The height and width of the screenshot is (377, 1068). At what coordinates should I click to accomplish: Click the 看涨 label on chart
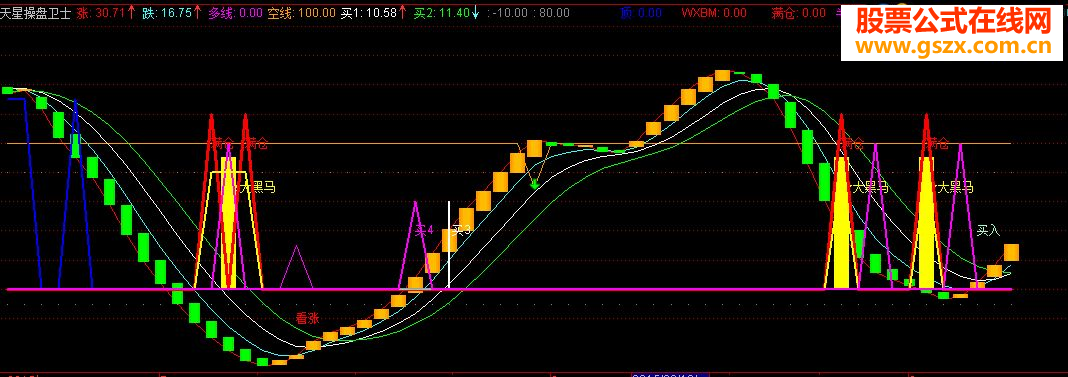coord(307,318)
